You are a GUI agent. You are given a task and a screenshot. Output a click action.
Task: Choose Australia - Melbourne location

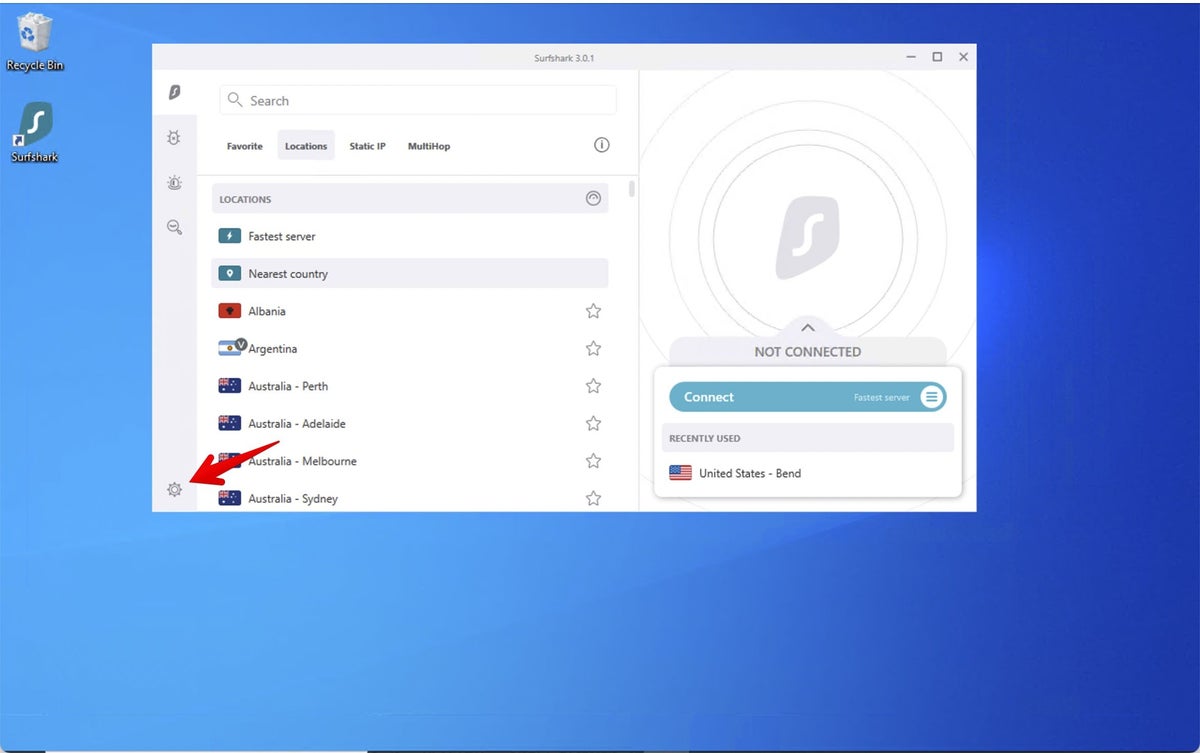(x=410, y=461)
